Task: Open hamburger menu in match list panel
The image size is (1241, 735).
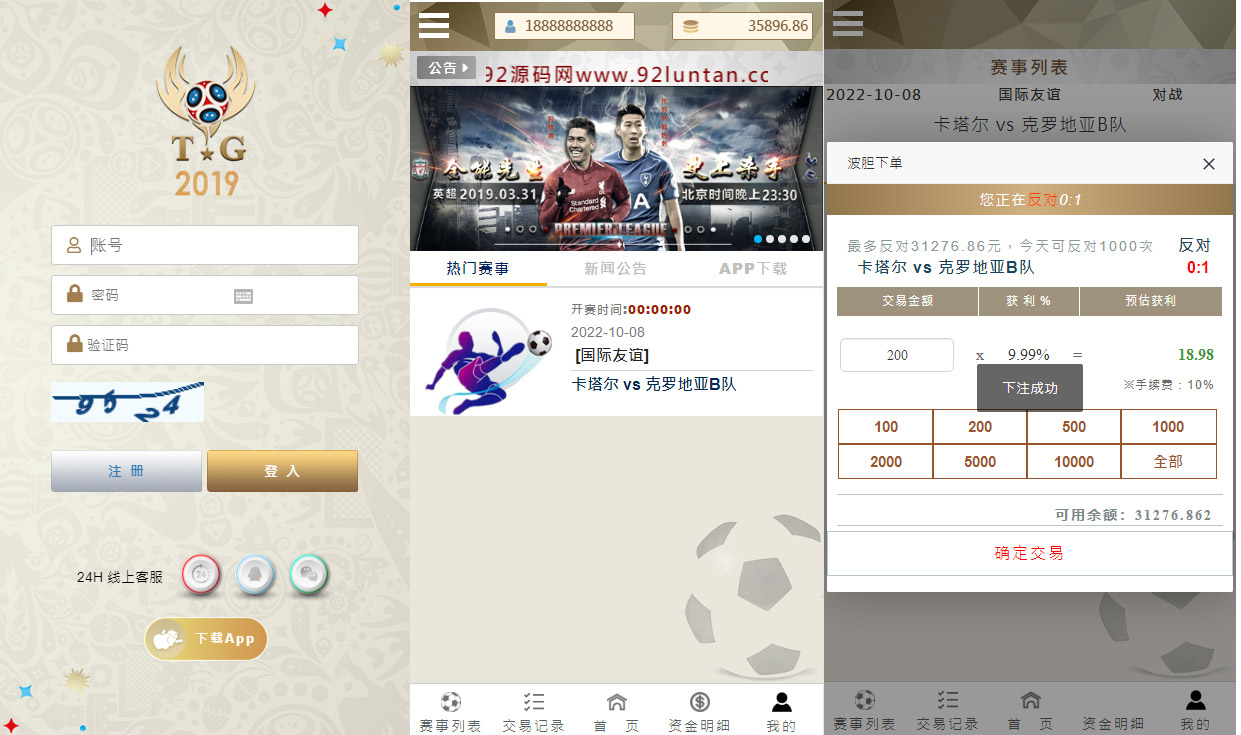Action: tap(847, 24)
